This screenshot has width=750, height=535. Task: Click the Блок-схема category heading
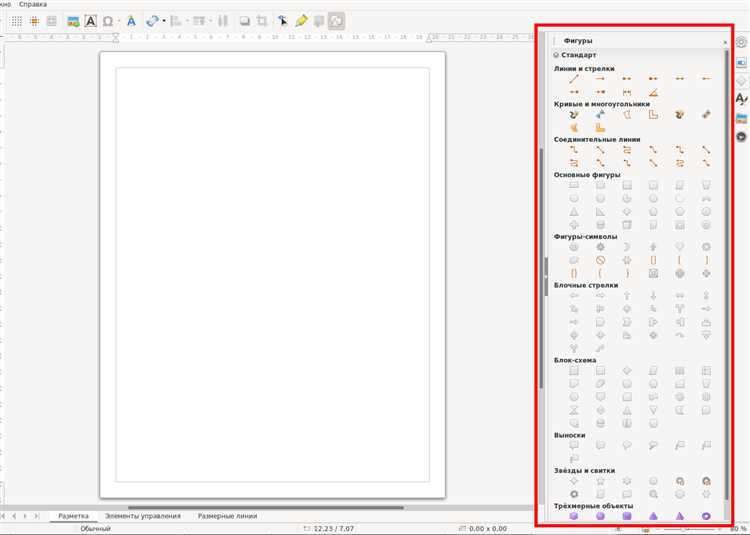(574, 360)
